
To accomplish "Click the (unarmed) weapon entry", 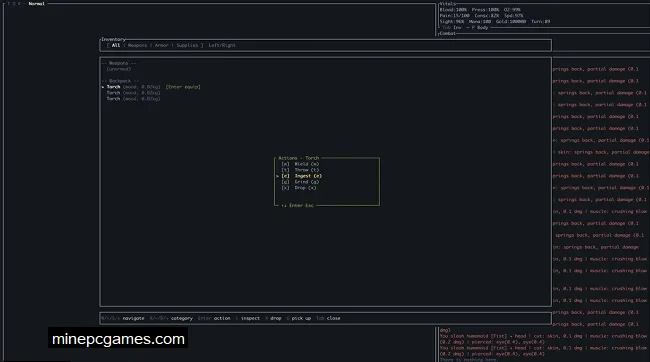I will (x=119, y=69).
